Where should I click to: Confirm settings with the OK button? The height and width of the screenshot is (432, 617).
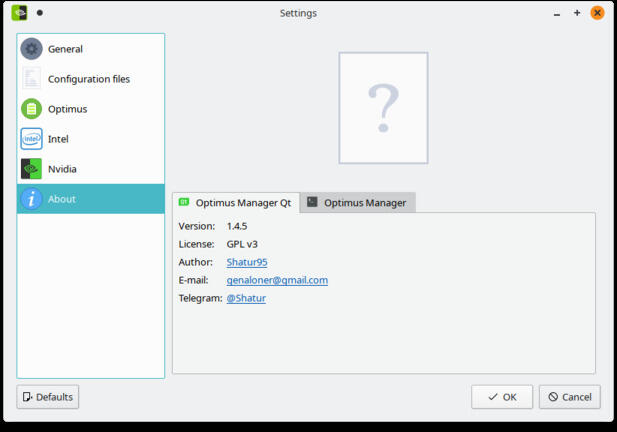tap(502, 397)
